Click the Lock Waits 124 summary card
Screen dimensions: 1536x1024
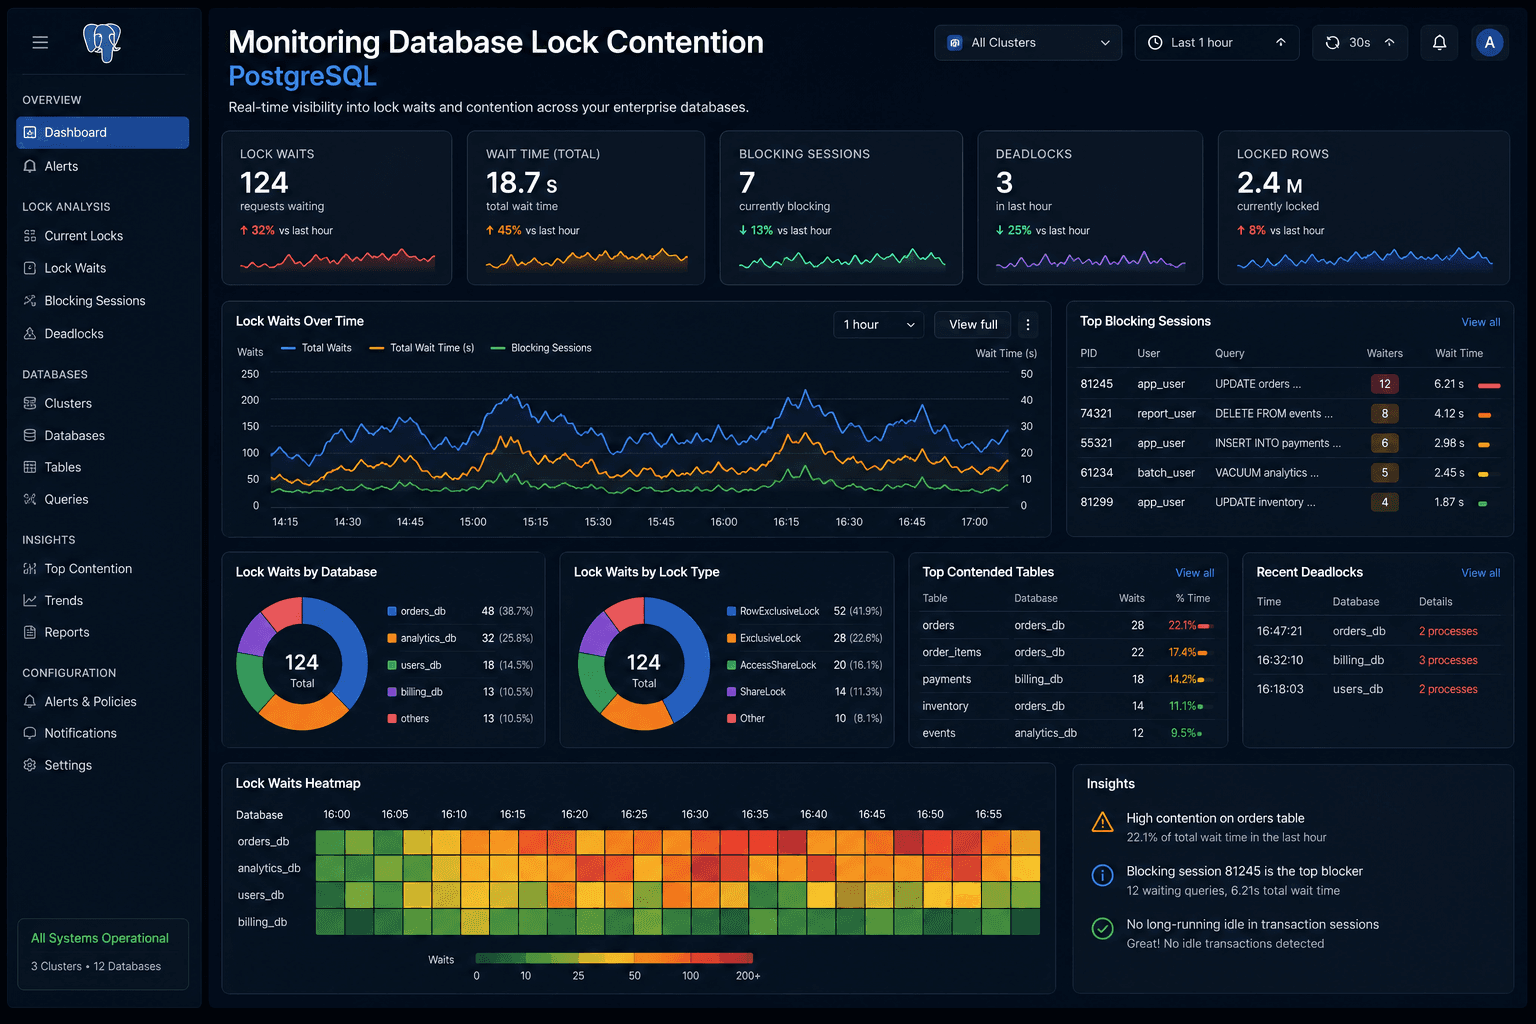click(337, 208)
